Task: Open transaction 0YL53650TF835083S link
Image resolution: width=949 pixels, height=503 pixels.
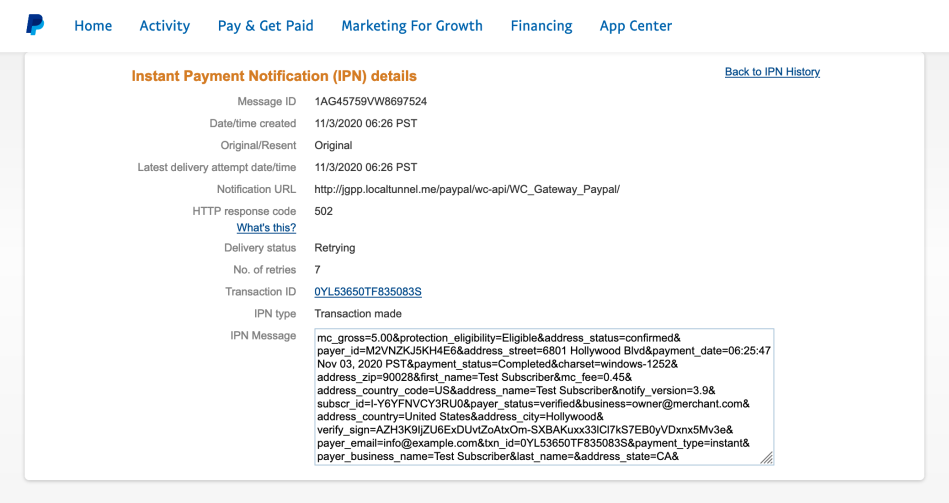Action: (368, 292)
